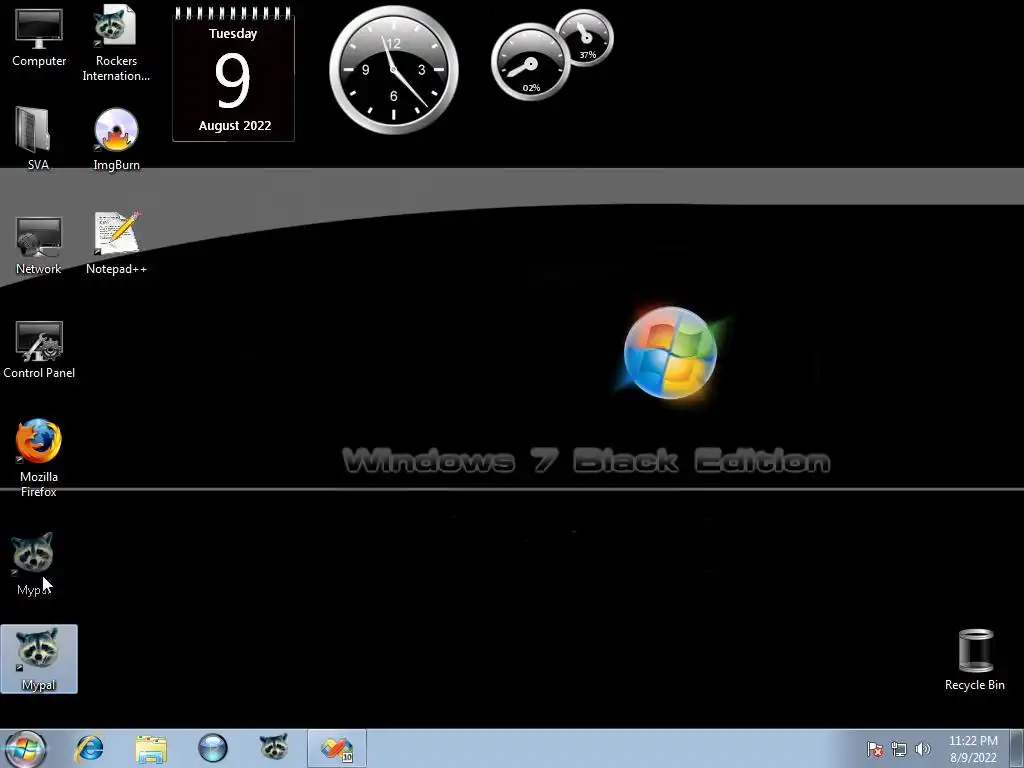Launch Internet Explorer from the taskbar
Image resolution: width=1024 pixels, height=768 pixels.
(89, 748)
